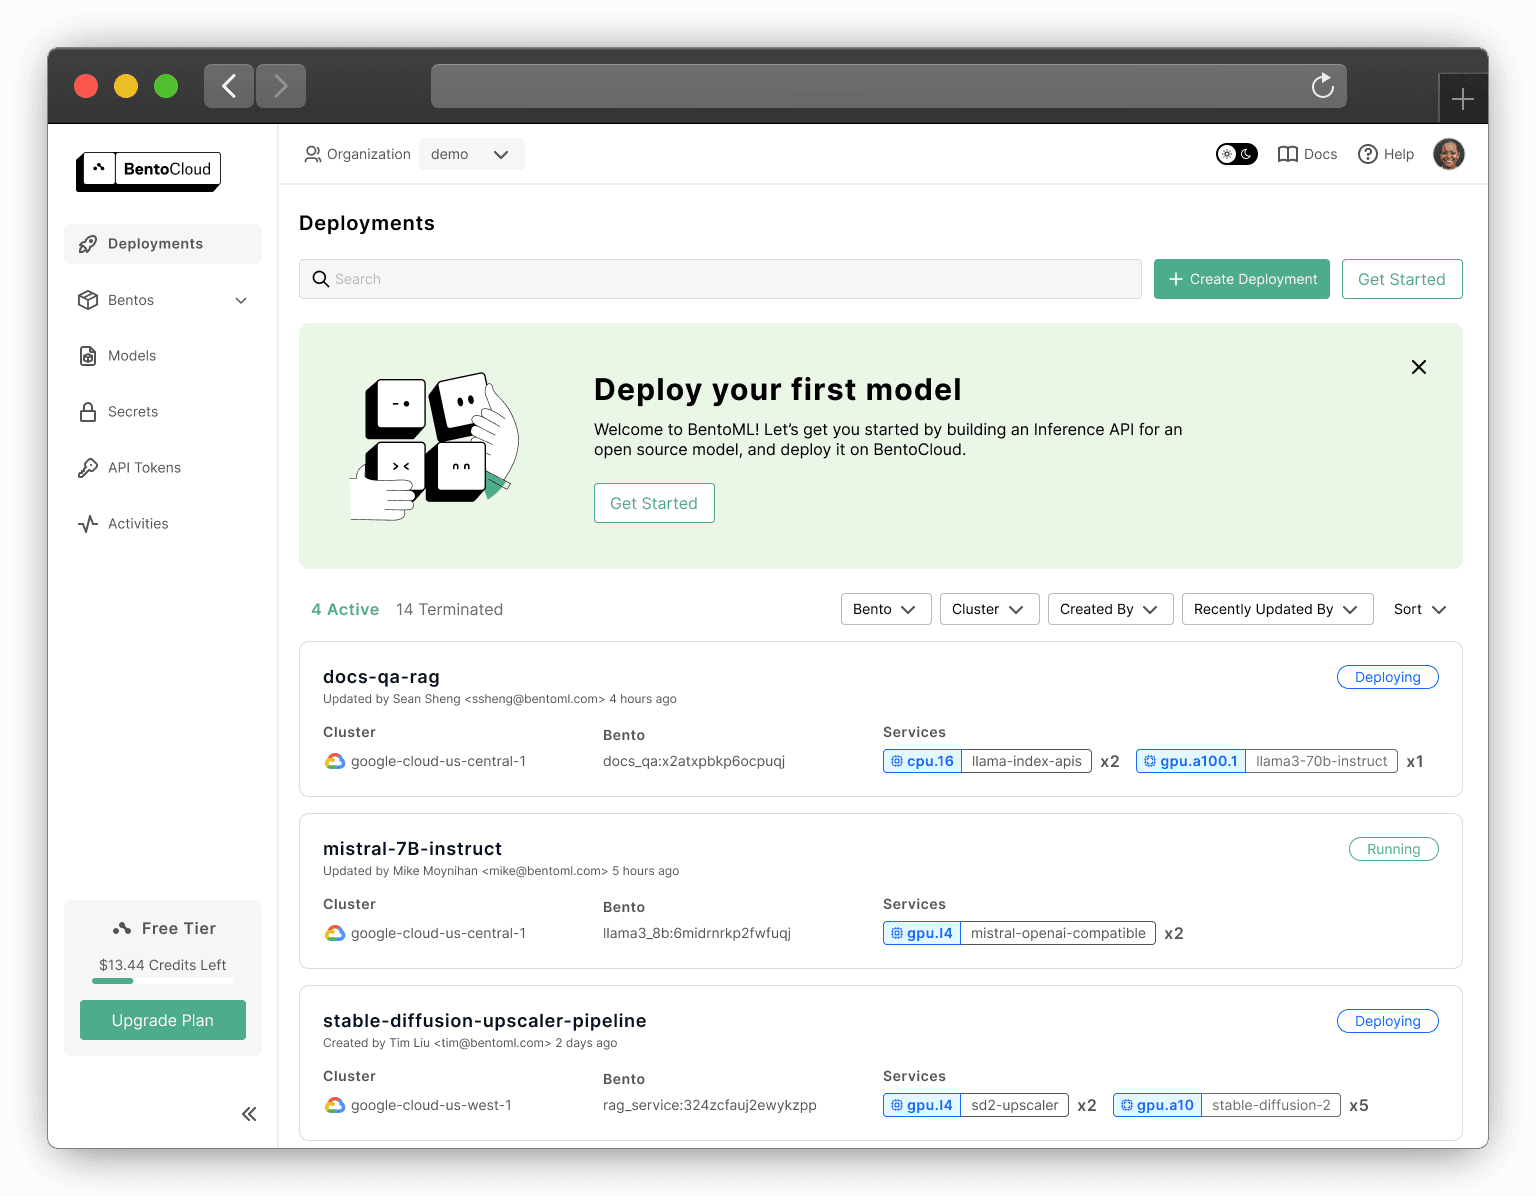Open the Created By filter dropdown
The width and height of the screenshot is (1536, 1196).
click(x=1109, y=609)
